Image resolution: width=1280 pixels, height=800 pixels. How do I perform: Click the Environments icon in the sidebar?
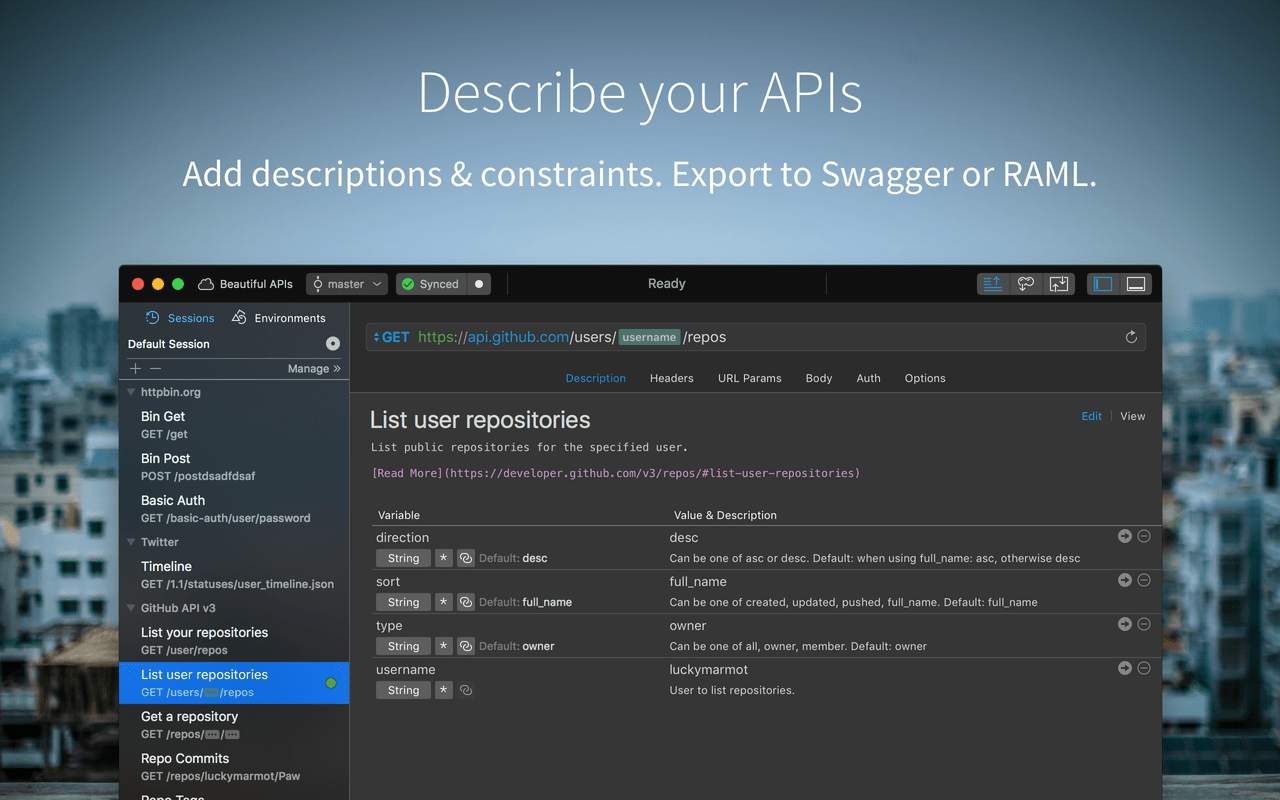click(x=239, y=318)
